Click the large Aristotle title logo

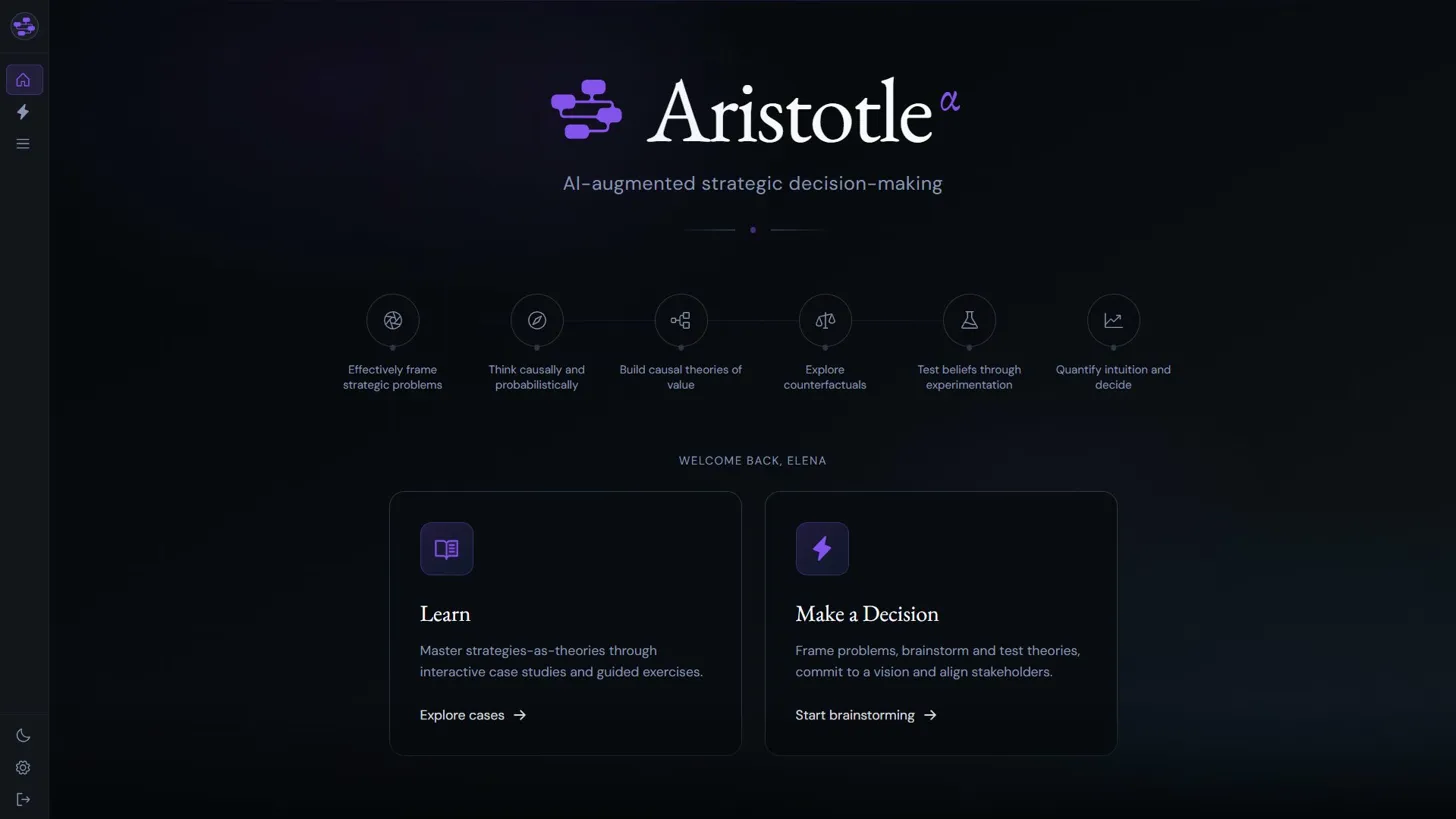pos(755,112)
